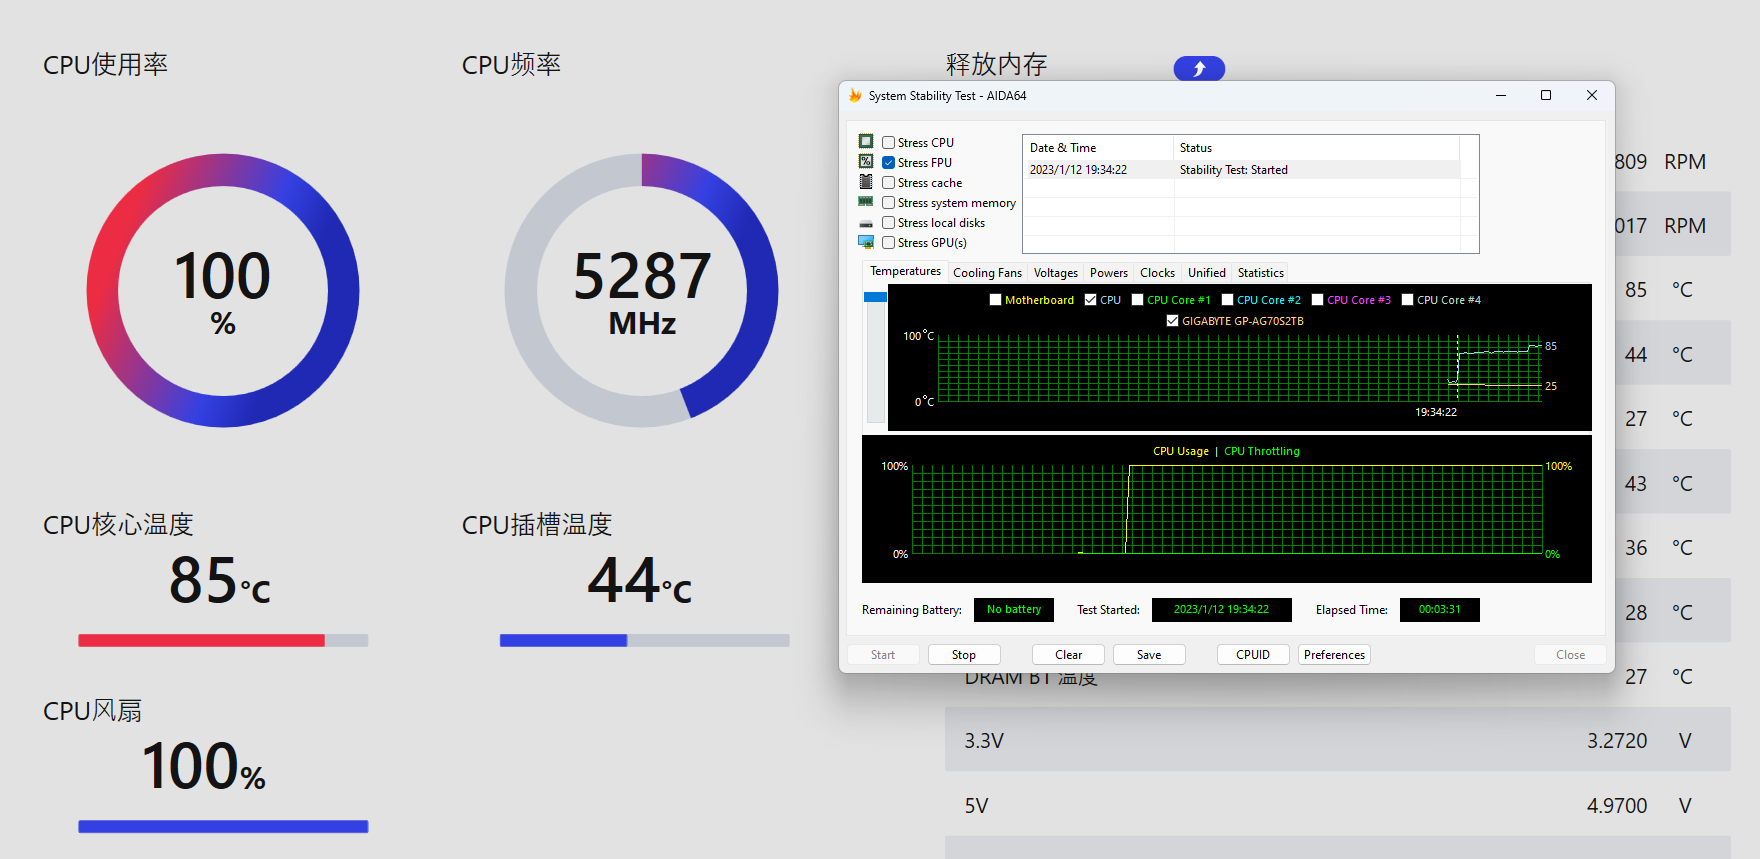Select the Stability Test Started log row

(x=1240, y=170)
